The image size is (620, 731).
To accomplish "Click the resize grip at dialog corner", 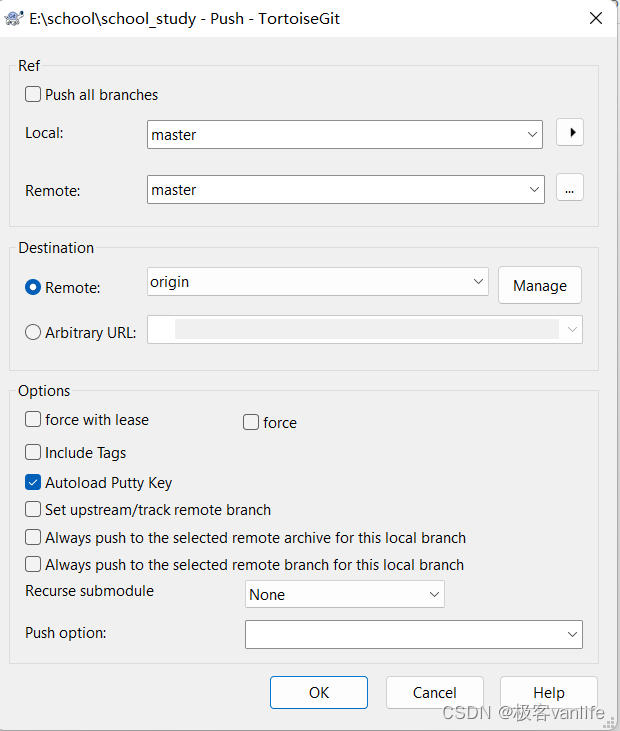I will point(609,722).
